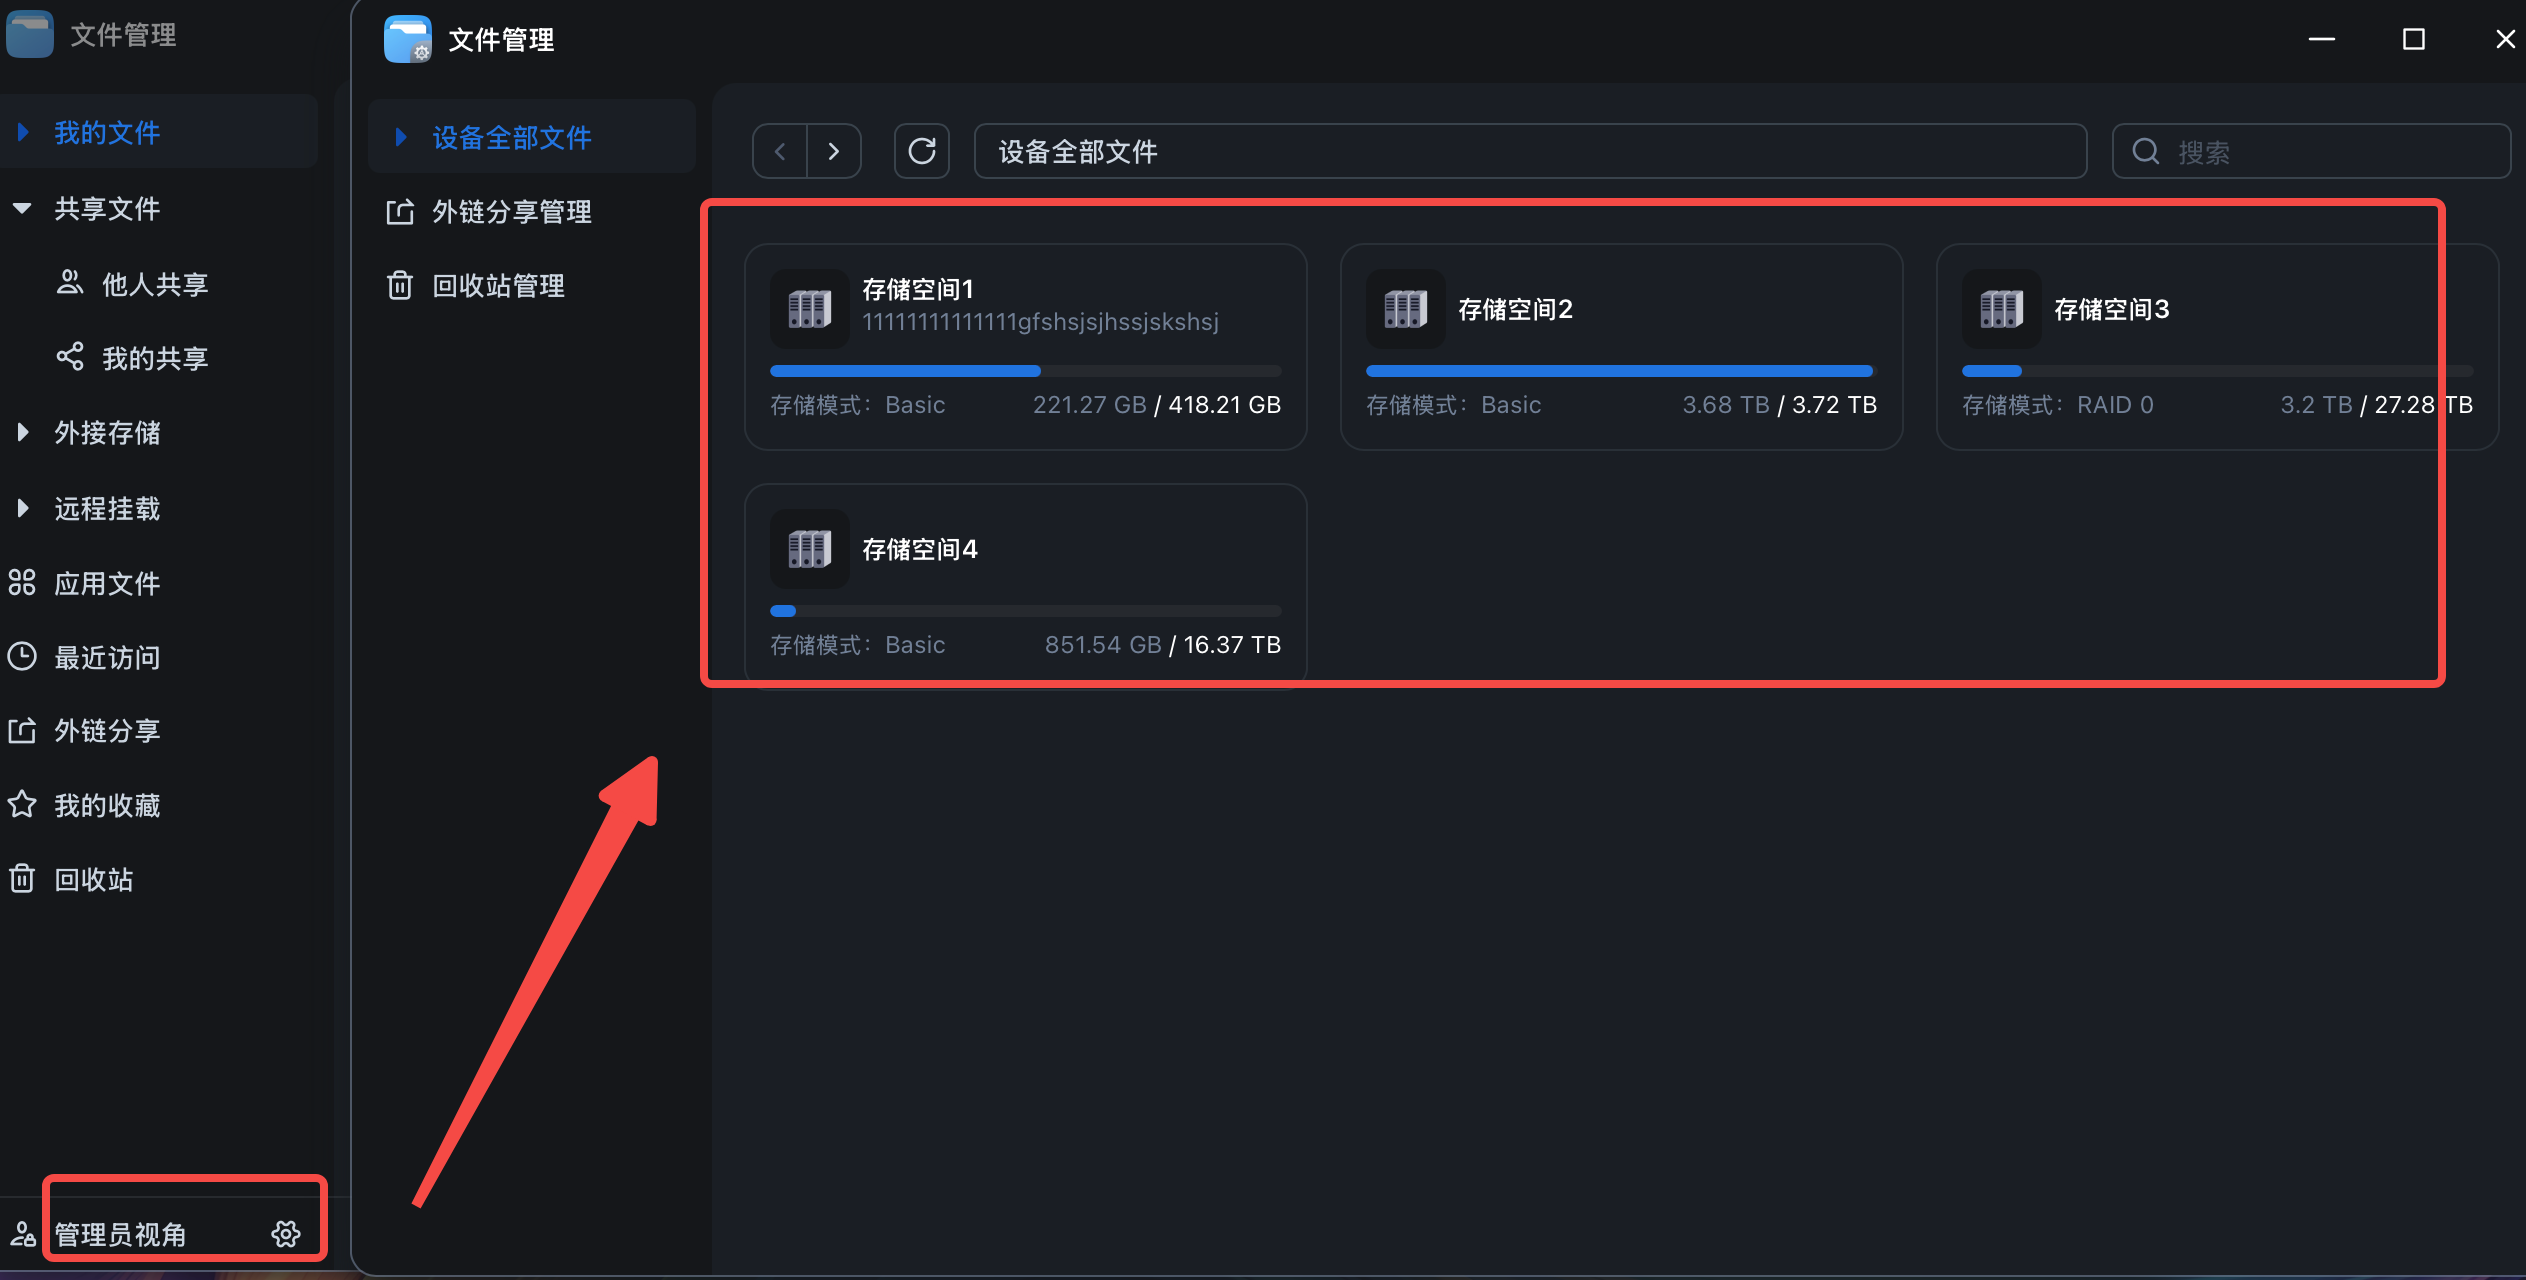Click 存储空间1 usage progress bar
2526x1280 pixels.
[x=1025, y=371]
